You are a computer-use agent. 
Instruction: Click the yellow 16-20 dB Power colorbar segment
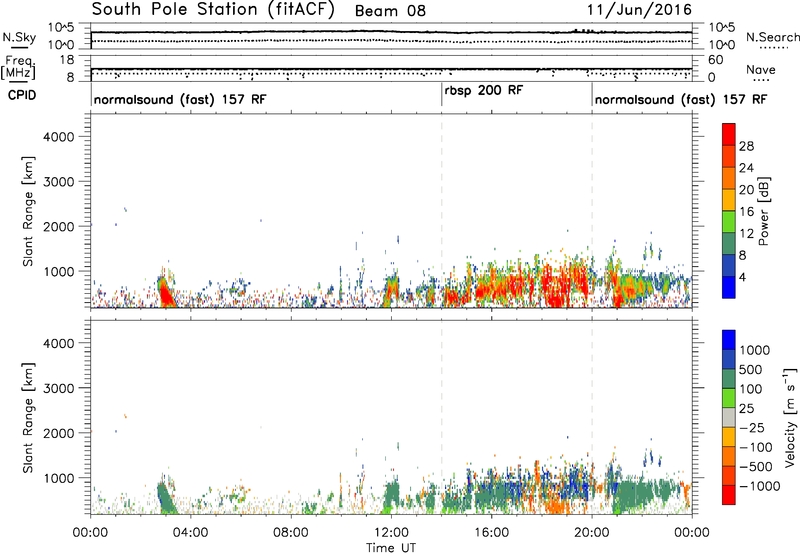click(x=729, y=198)
